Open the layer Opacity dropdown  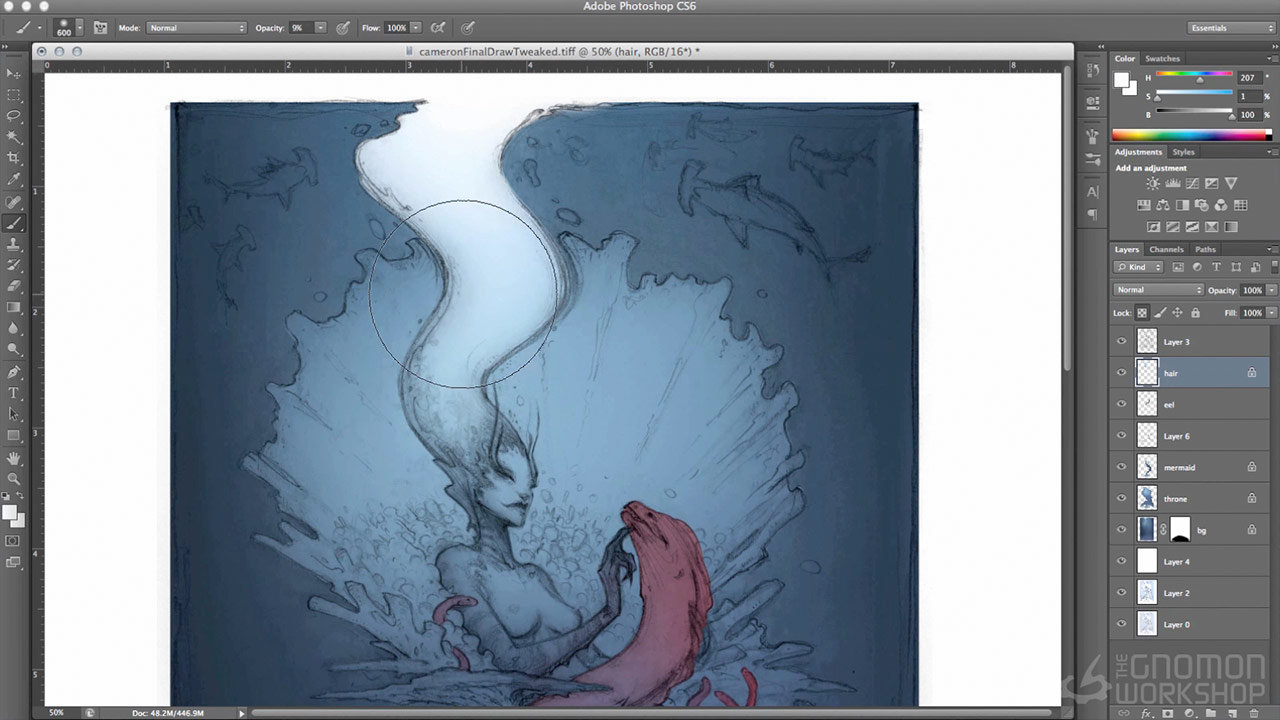[1271, 290]
